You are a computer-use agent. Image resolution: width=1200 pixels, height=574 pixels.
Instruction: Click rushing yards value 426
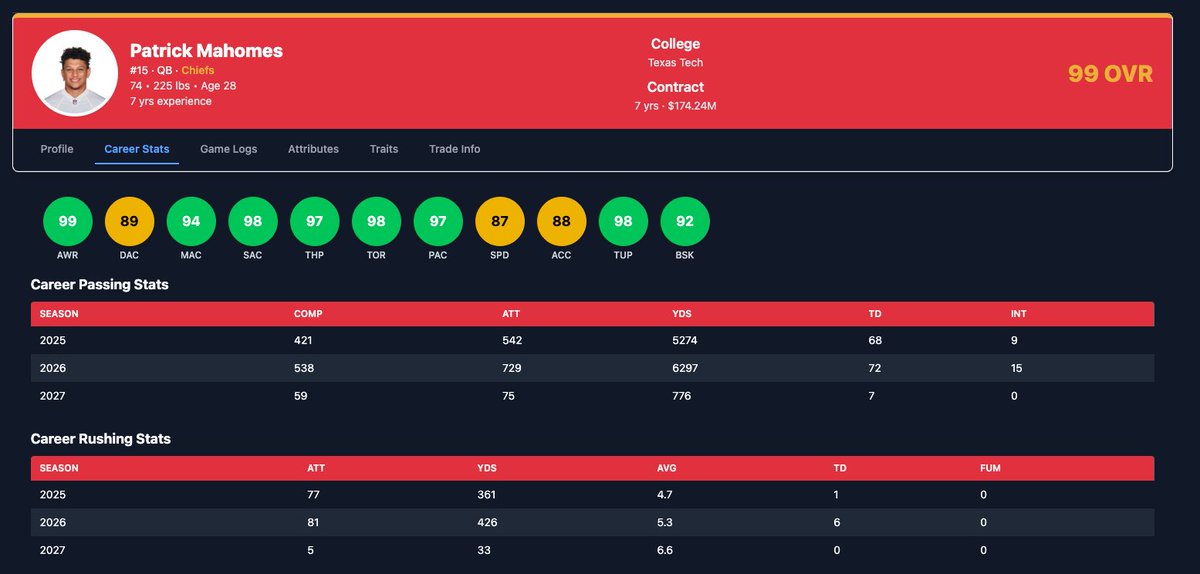488,522
